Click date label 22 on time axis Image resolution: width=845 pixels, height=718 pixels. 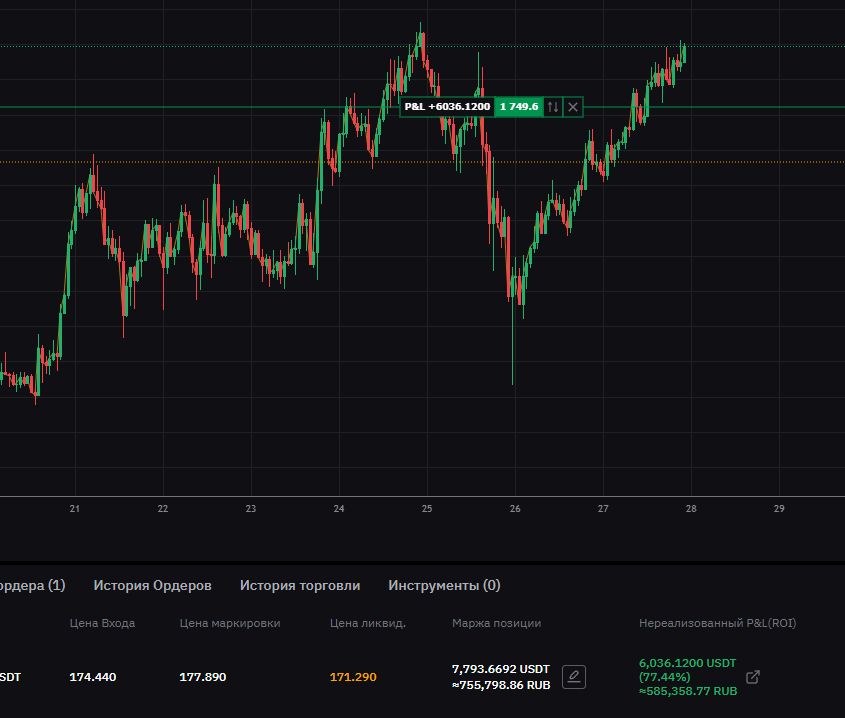click(x=163, y=508)
